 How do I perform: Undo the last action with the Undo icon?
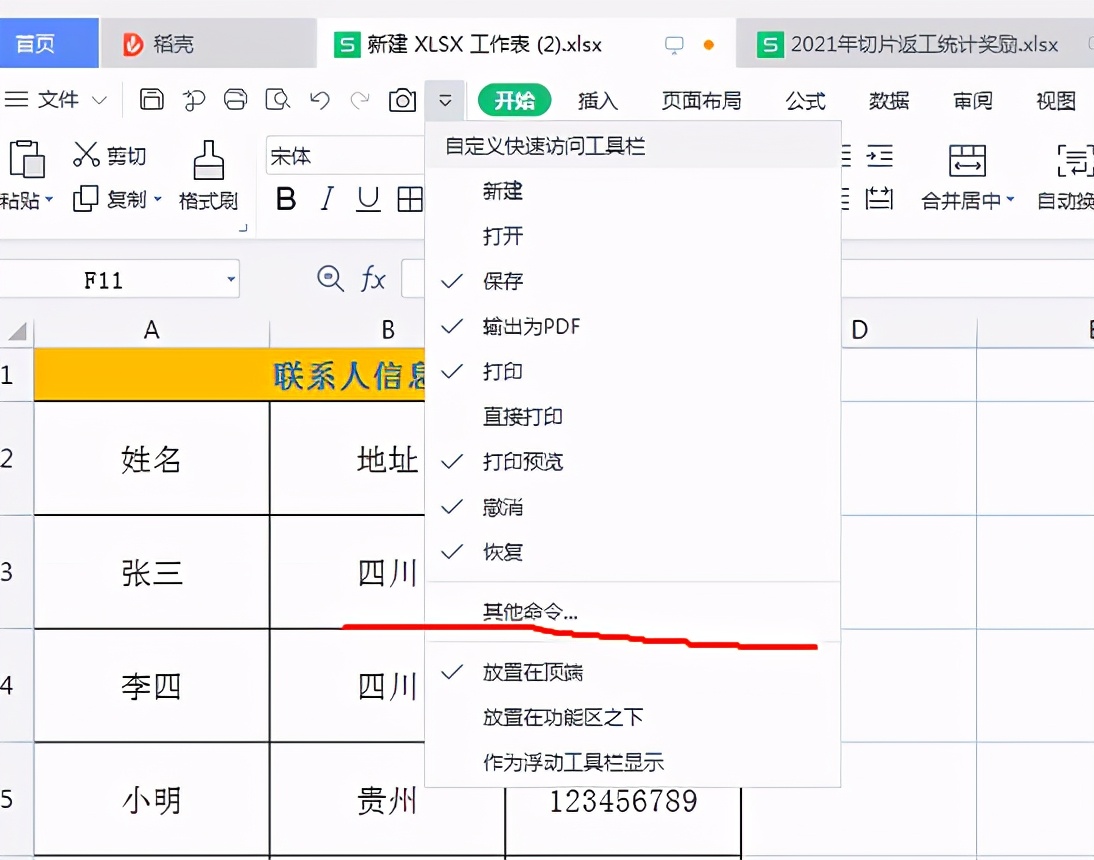pyautogui.click(x=318, y=100)
